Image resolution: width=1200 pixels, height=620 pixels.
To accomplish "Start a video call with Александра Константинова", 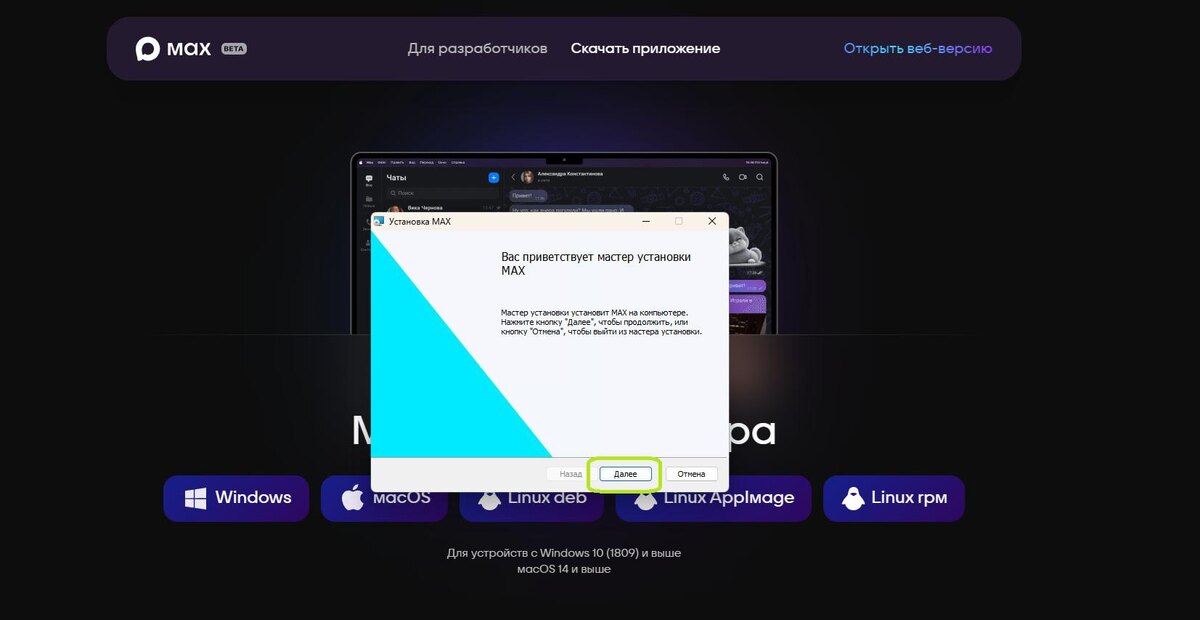I will click(x=743, y=177).
